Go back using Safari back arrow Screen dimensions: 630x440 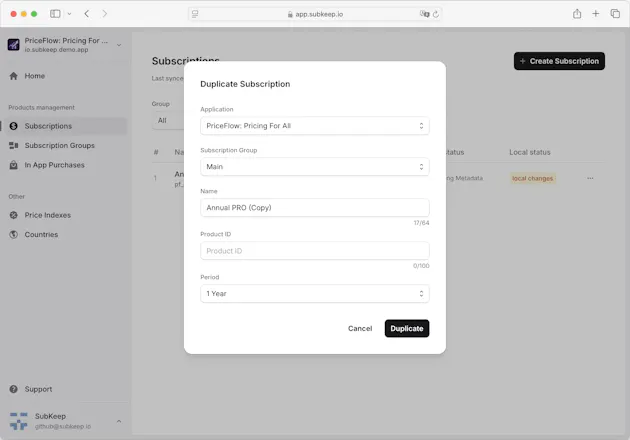(86, 14)
